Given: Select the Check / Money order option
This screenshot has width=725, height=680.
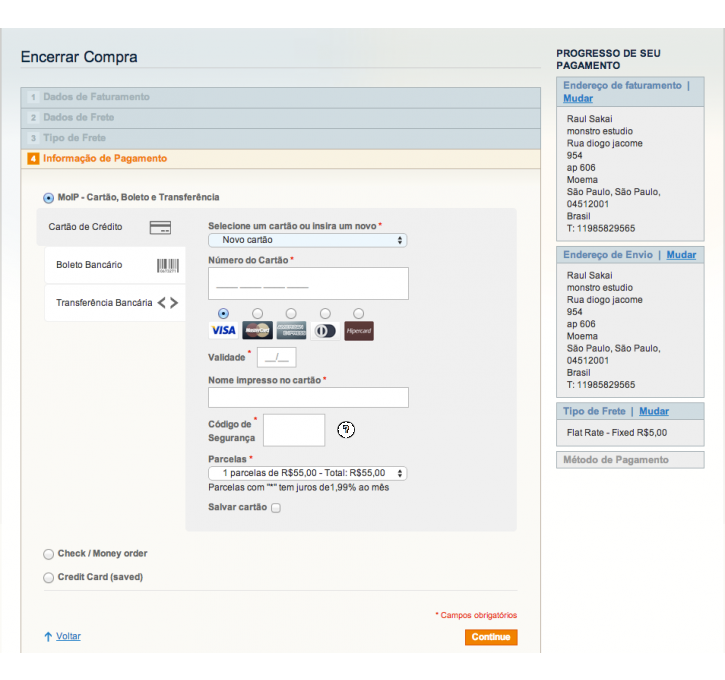Looking at the screenshot, I should click(49, 554).
